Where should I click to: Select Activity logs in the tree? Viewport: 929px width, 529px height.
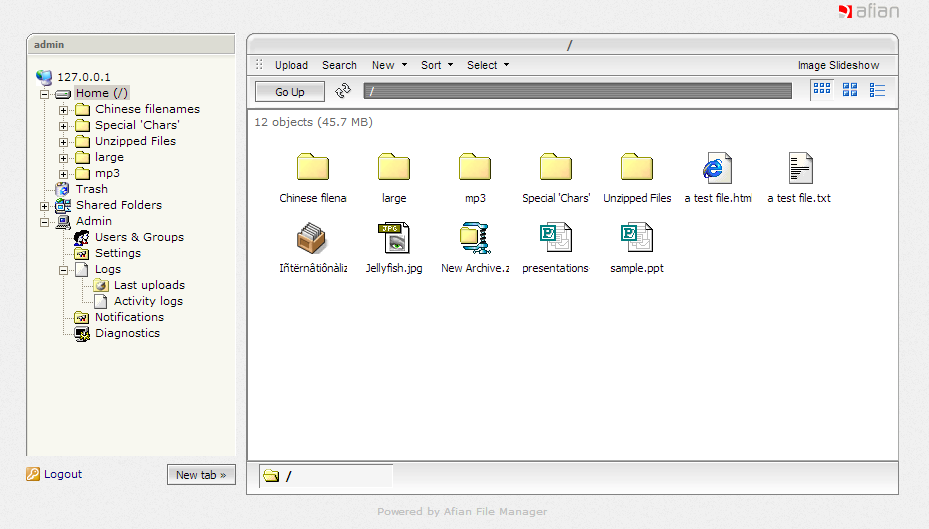pos(148,301)
